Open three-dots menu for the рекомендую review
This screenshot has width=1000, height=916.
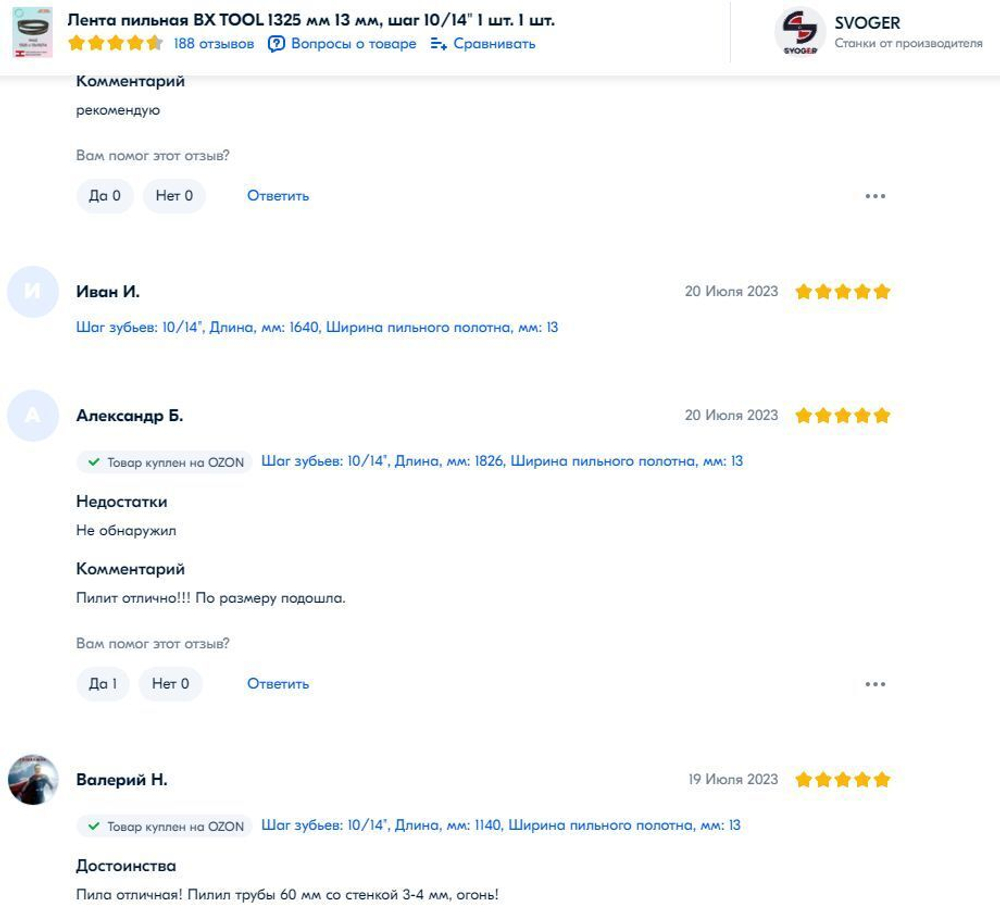pos(875,196)
